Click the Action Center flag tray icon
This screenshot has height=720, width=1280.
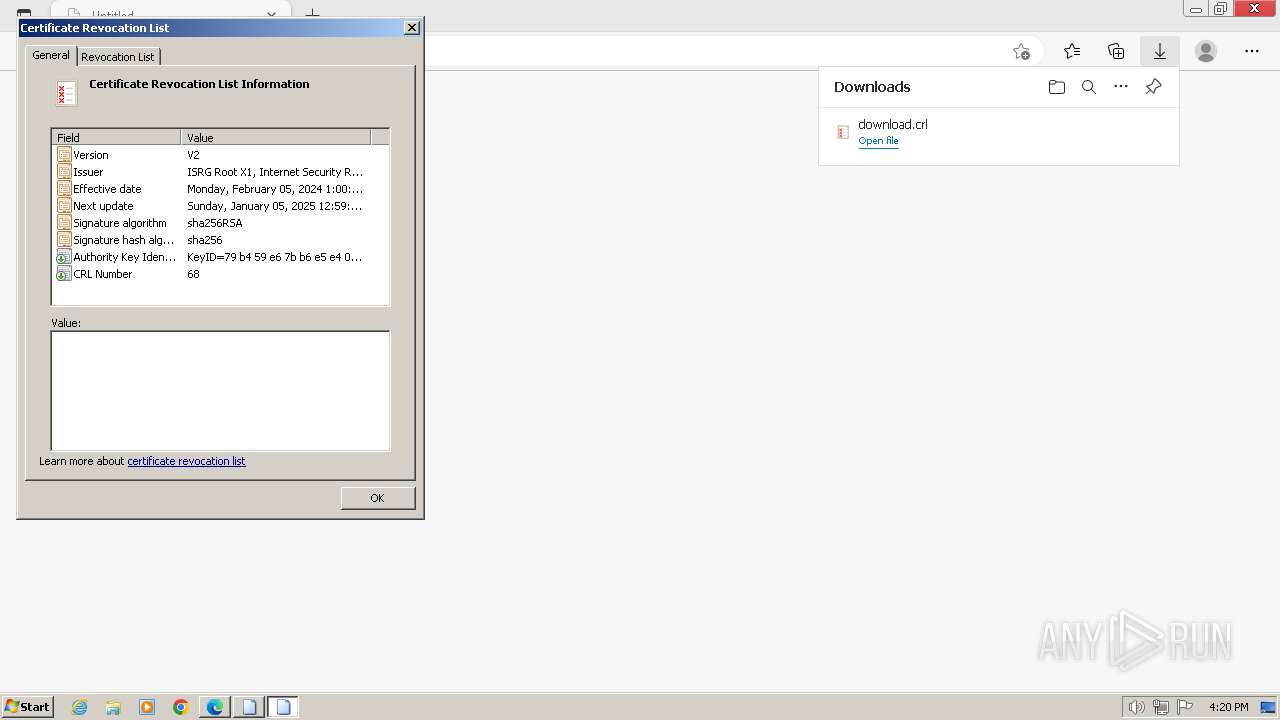pyautogui.click(x=1184, y=707)
